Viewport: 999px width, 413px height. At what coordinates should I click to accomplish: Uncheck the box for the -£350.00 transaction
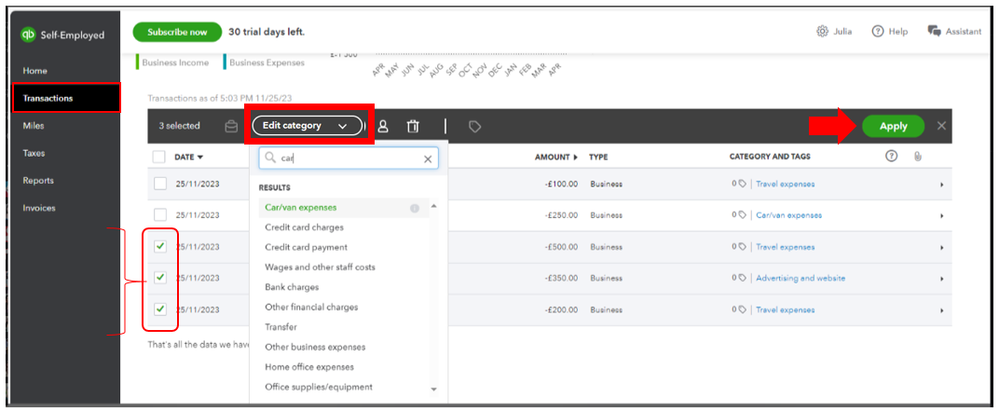(161, 277)
